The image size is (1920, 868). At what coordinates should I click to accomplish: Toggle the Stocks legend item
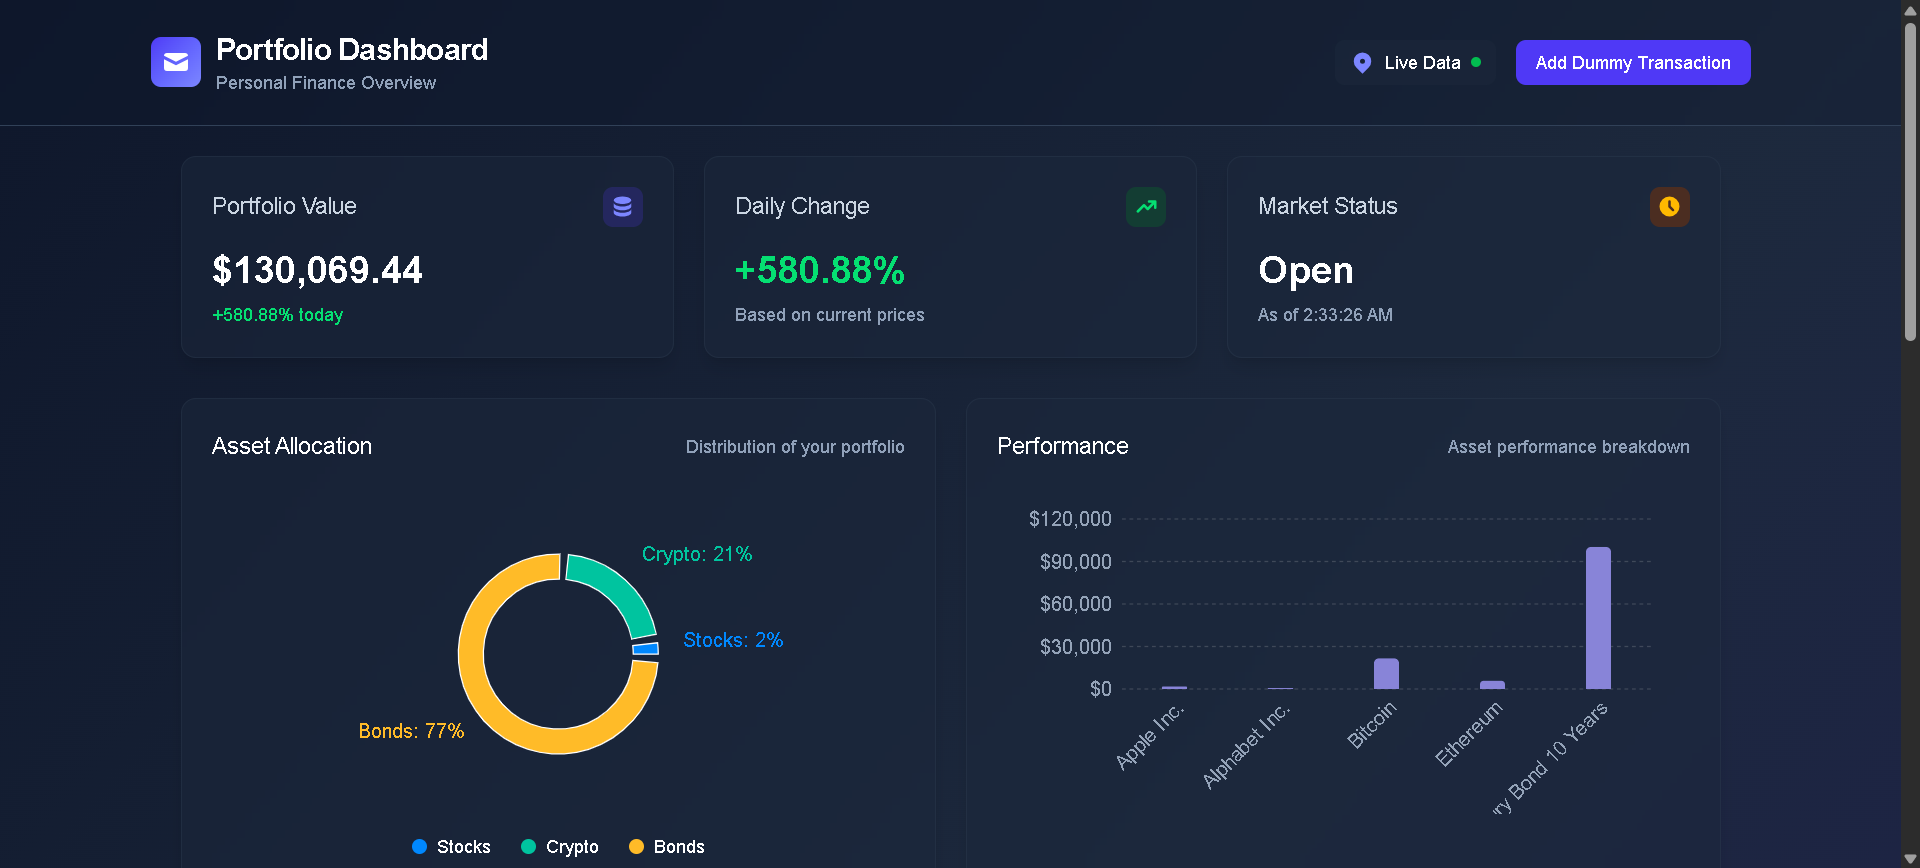(x=451, y=847)
